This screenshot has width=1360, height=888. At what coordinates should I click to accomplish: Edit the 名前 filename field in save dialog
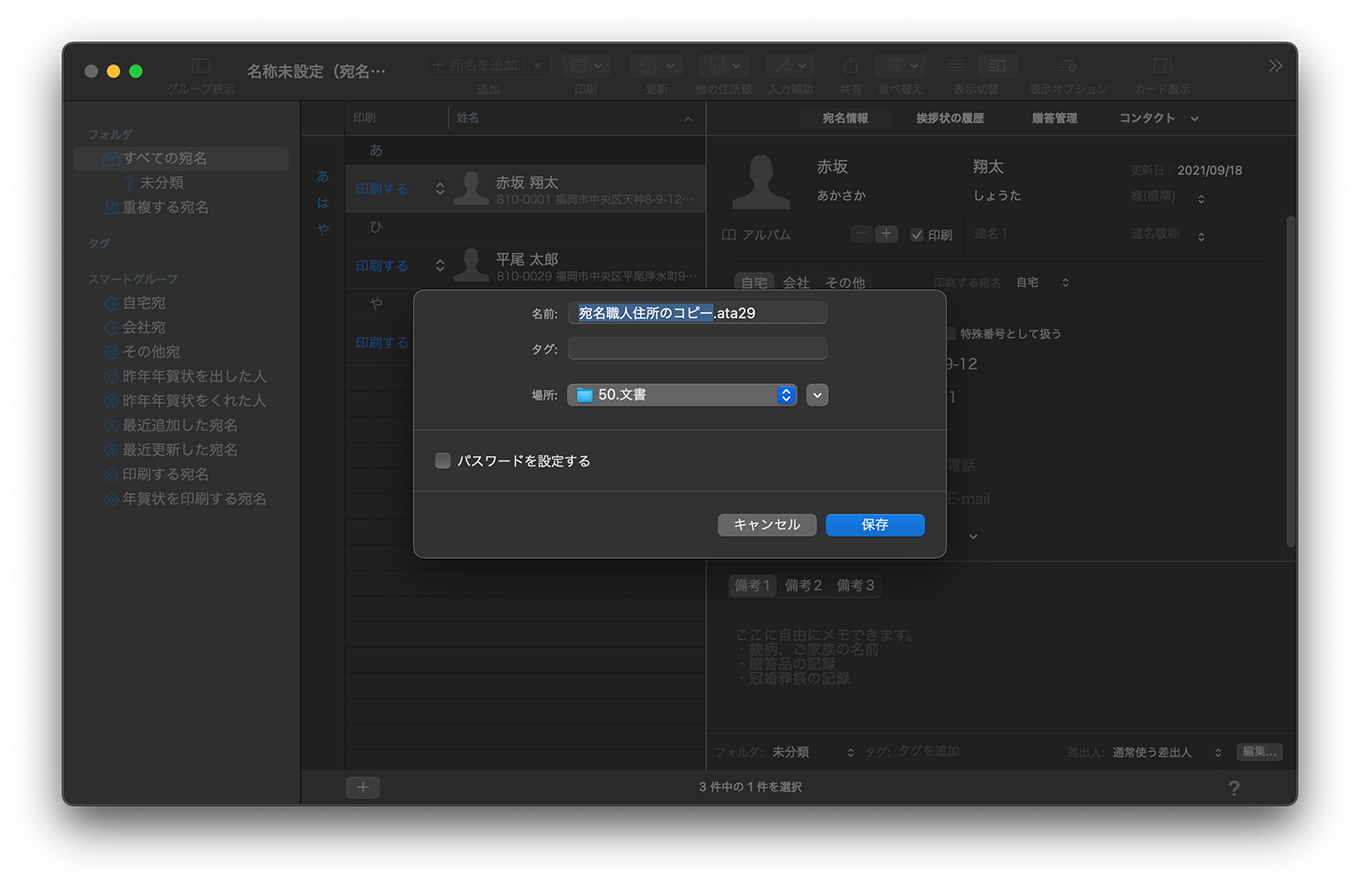pos(697,313)
